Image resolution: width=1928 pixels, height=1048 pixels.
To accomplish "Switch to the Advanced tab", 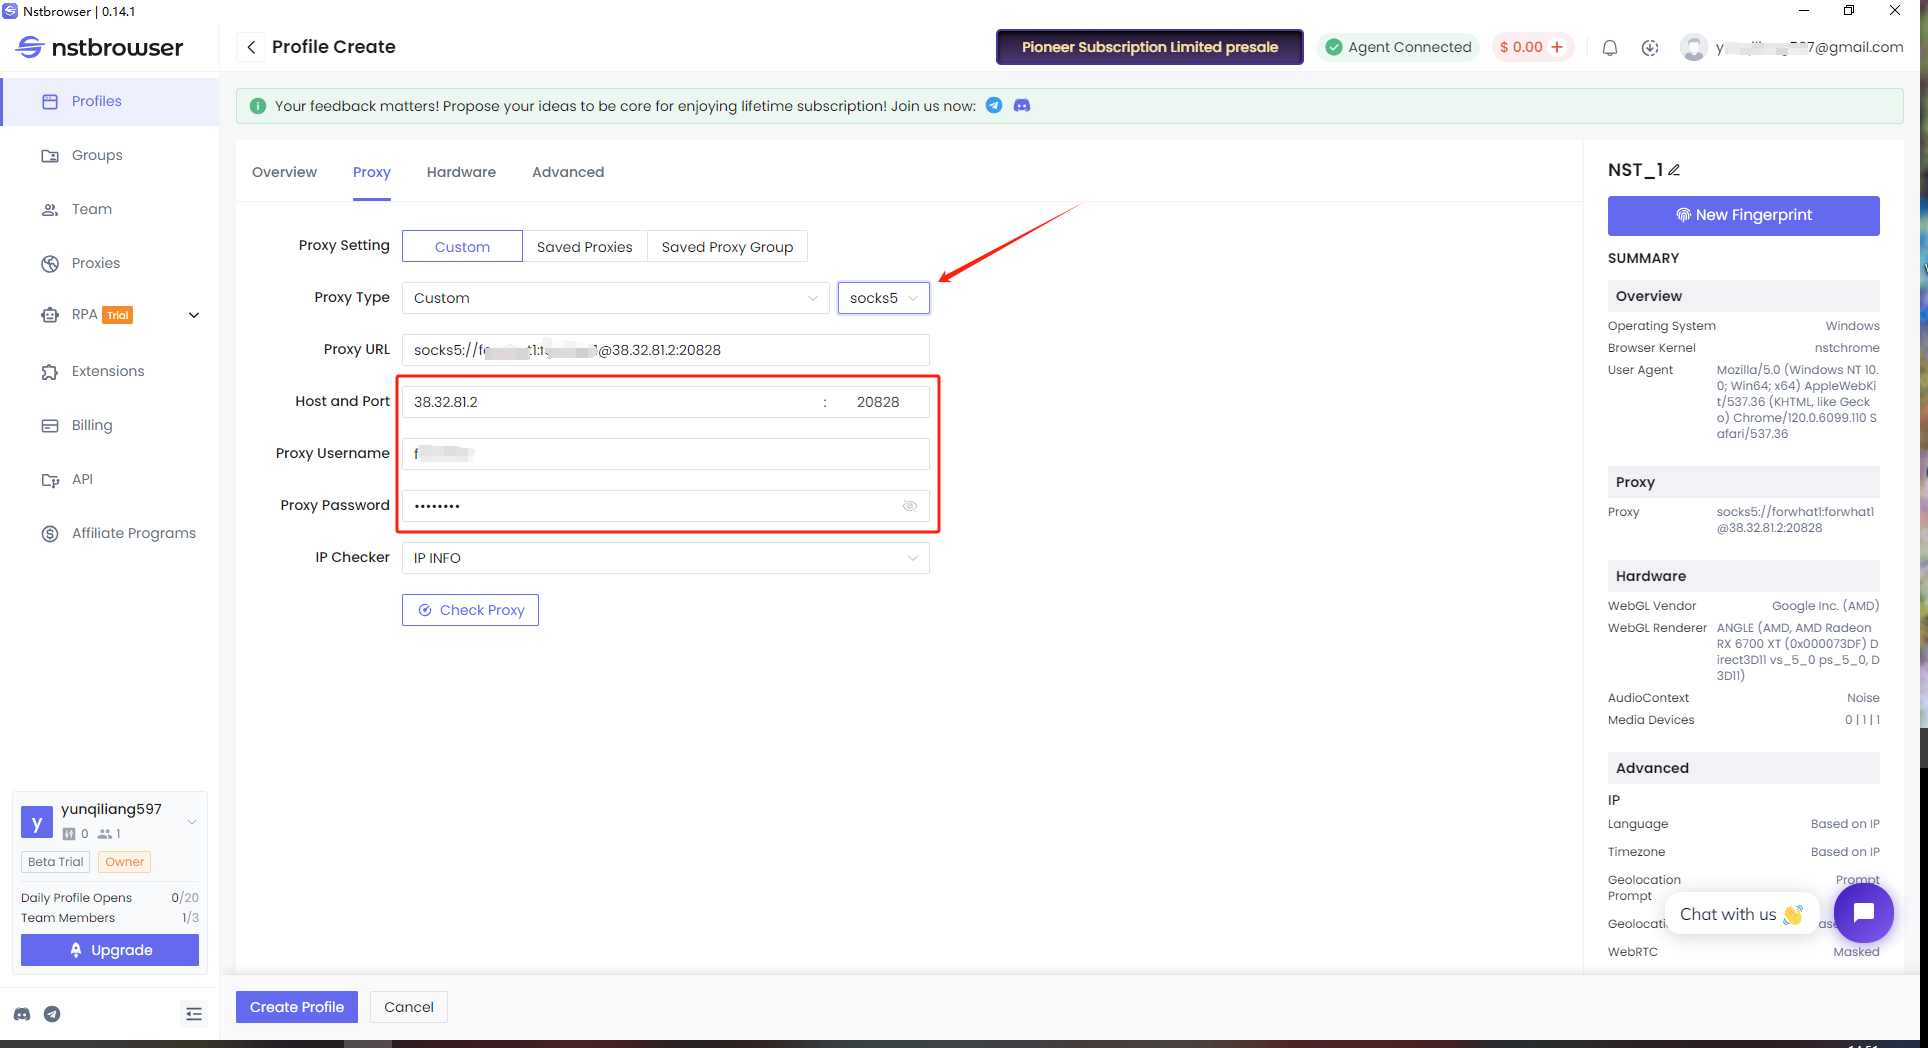I will click(x=568, y=172).
